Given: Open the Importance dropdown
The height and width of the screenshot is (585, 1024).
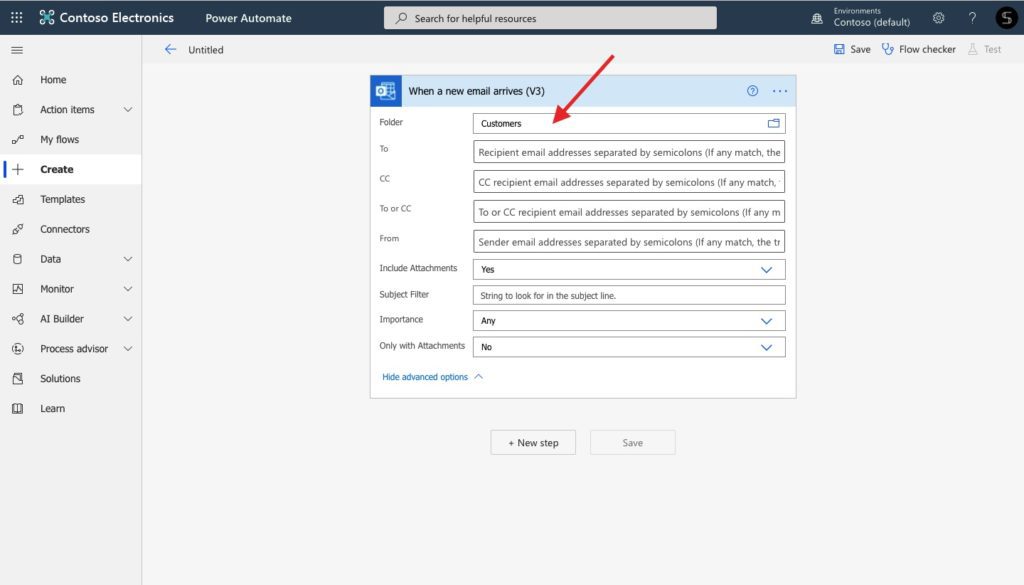Looking at the screenshot, I should (x=629, y=321).
